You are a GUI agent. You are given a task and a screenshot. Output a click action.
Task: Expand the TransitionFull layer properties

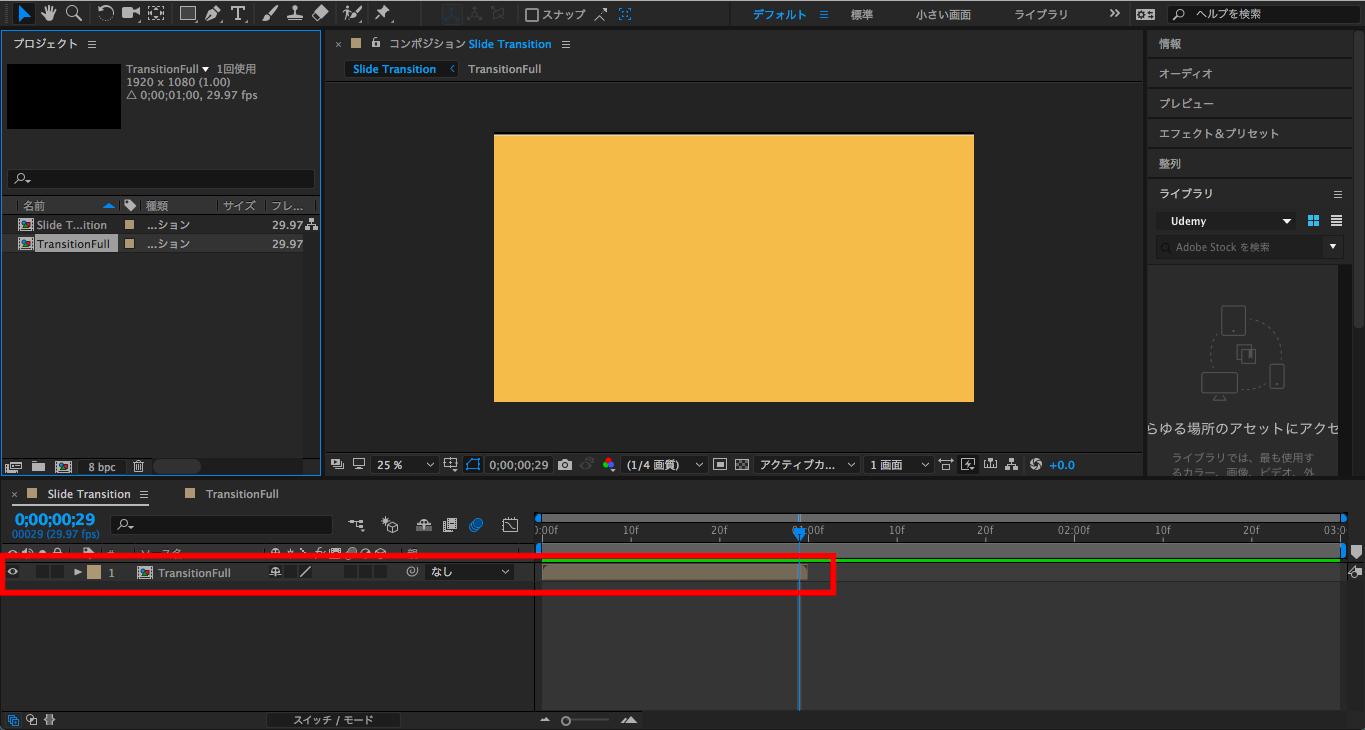[78, 572]
